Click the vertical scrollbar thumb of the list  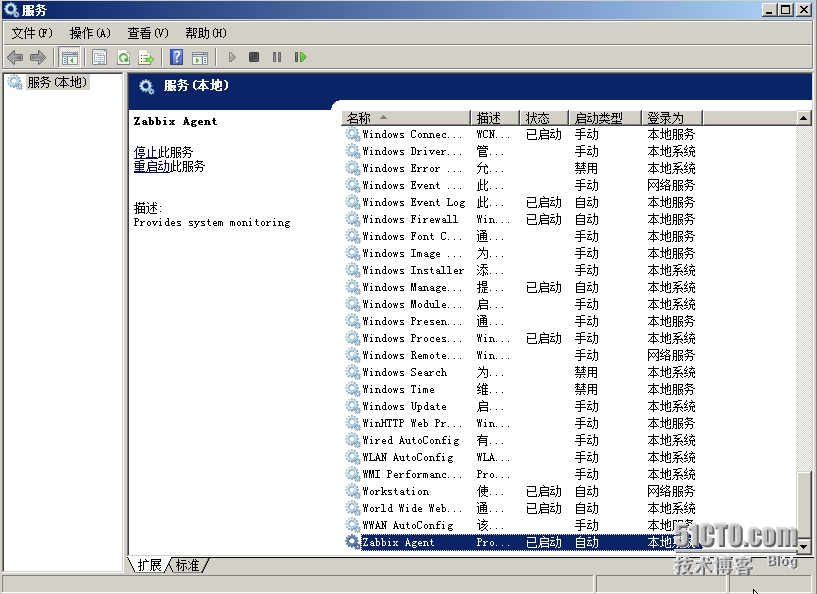point(803,505)
